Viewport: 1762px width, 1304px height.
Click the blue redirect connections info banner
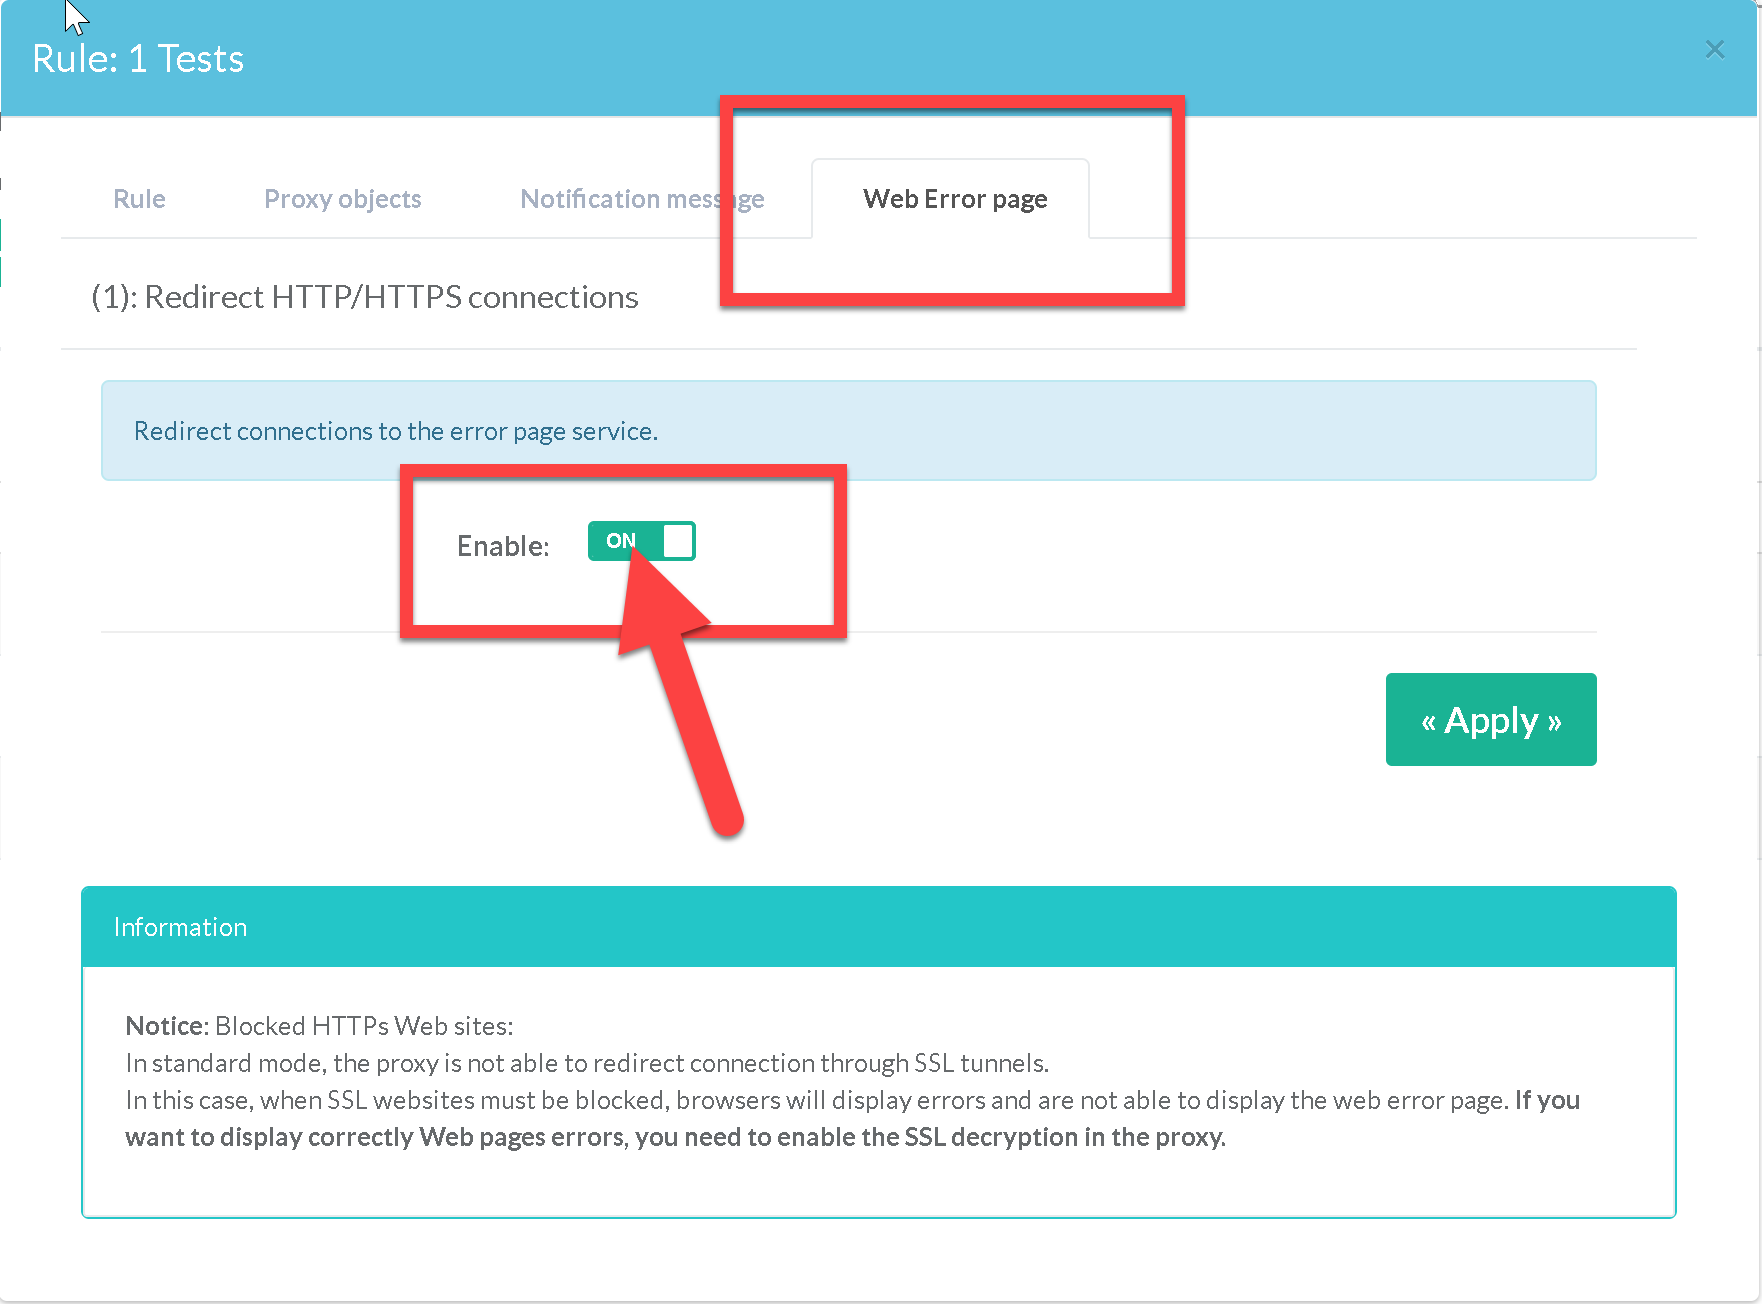coord(848,430)
